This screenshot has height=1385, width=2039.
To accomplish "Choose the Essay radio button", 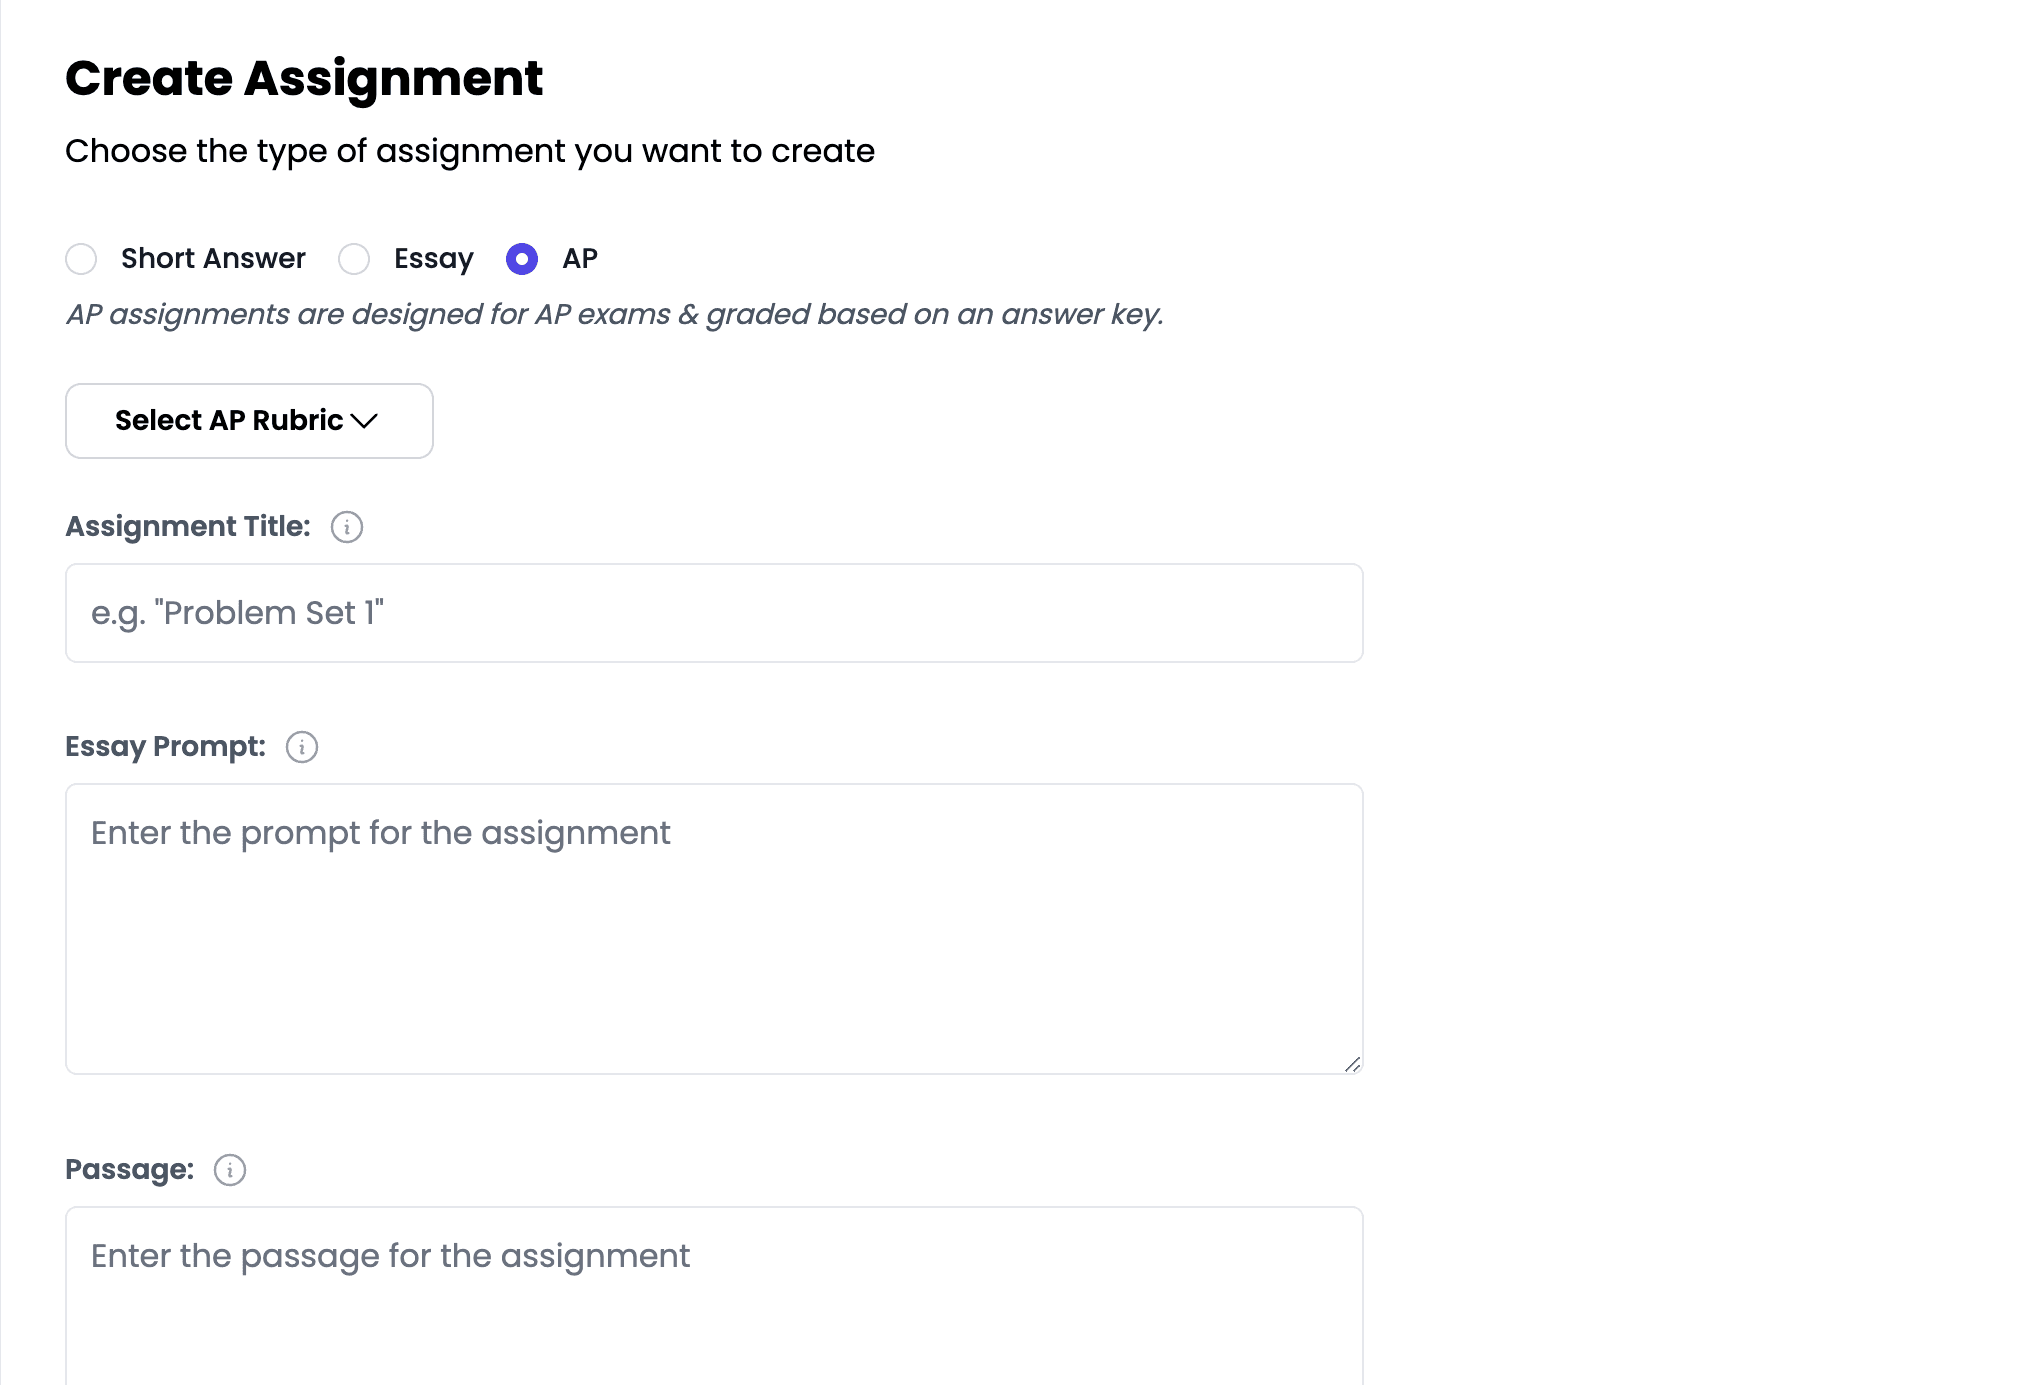I will coord(354,259).
